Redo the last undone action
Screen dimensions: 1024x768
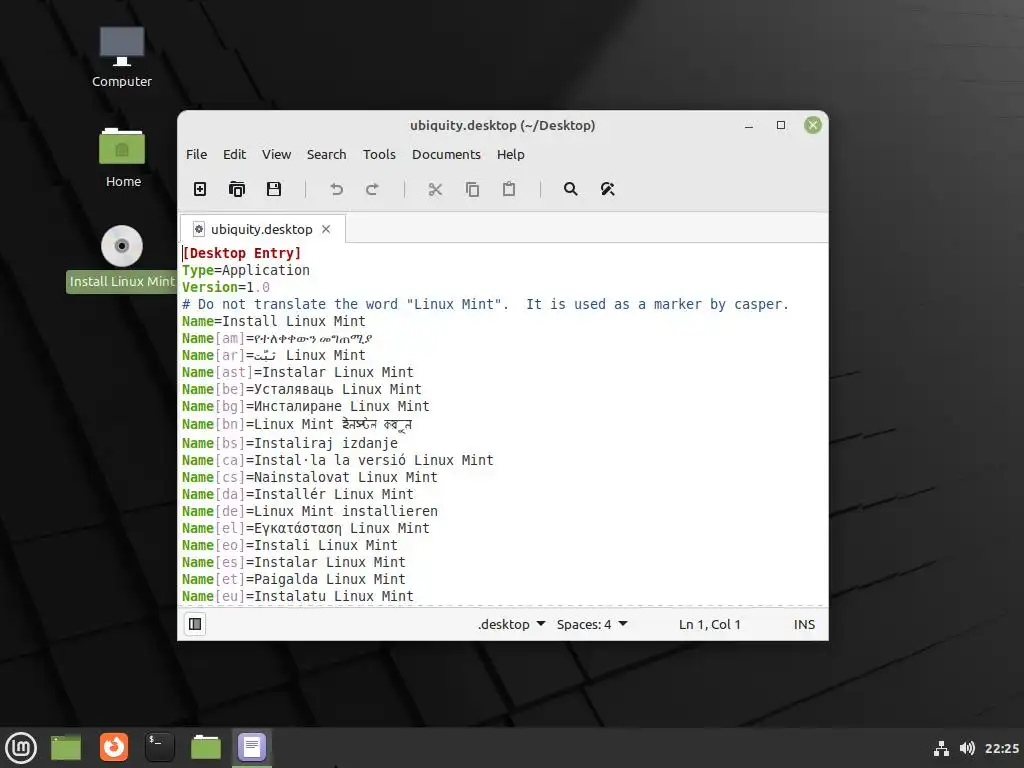[x=373, y=189]
